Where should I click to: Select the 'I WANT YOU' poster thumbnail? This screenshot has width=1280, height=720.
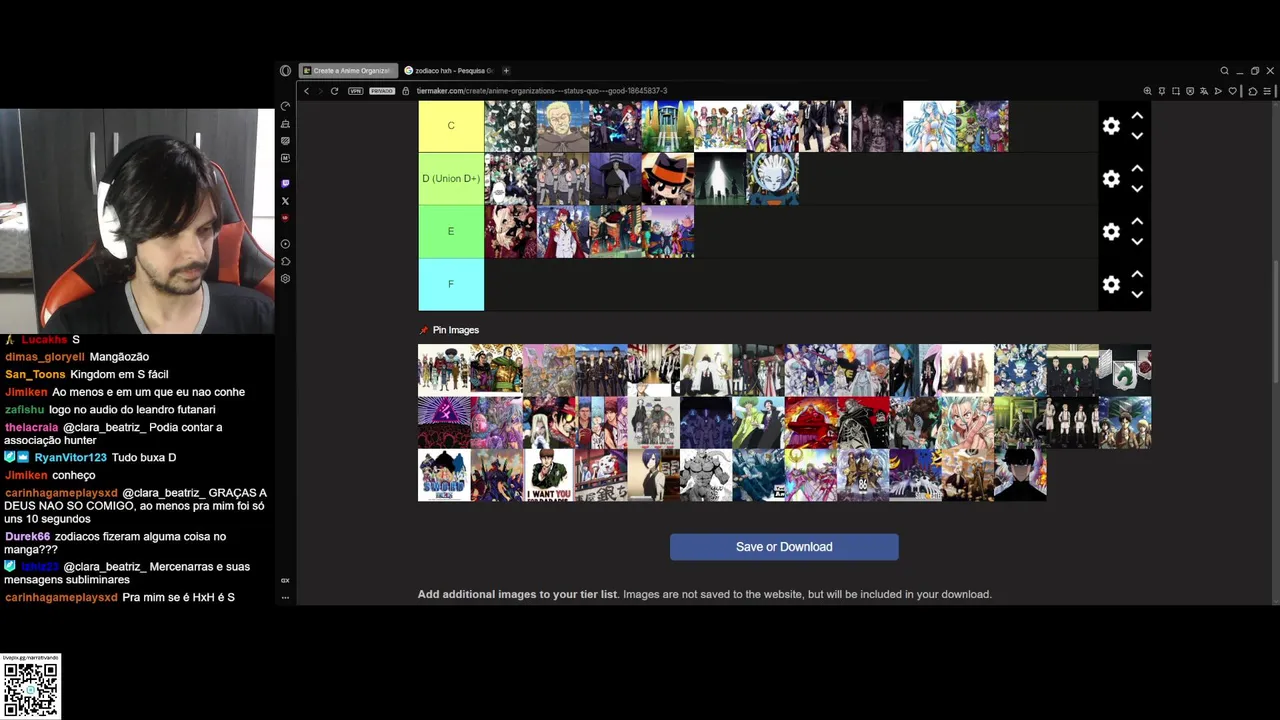[549, 475]
